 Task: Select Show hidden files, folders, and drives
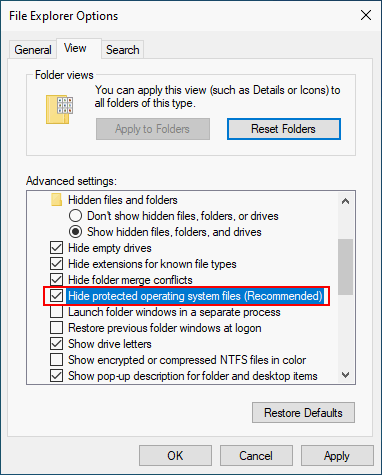pyautogui.click(x=76, y=232)
